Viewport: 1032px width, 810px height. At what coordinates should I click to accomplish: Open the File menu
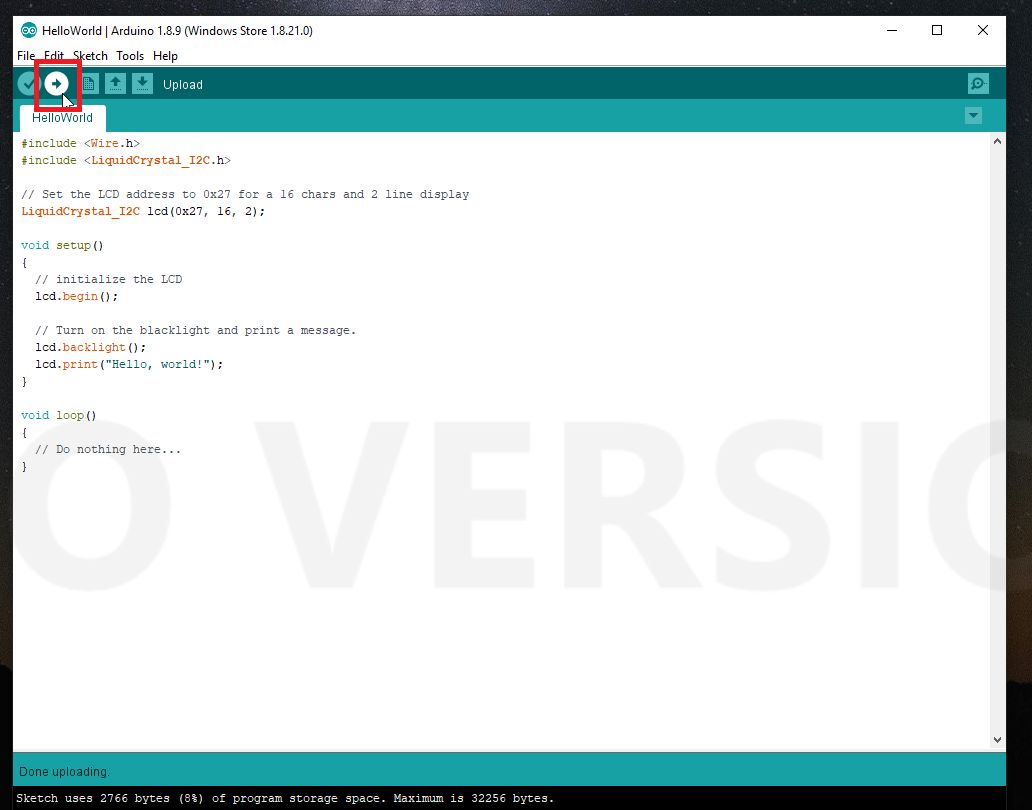pos(26,56)
